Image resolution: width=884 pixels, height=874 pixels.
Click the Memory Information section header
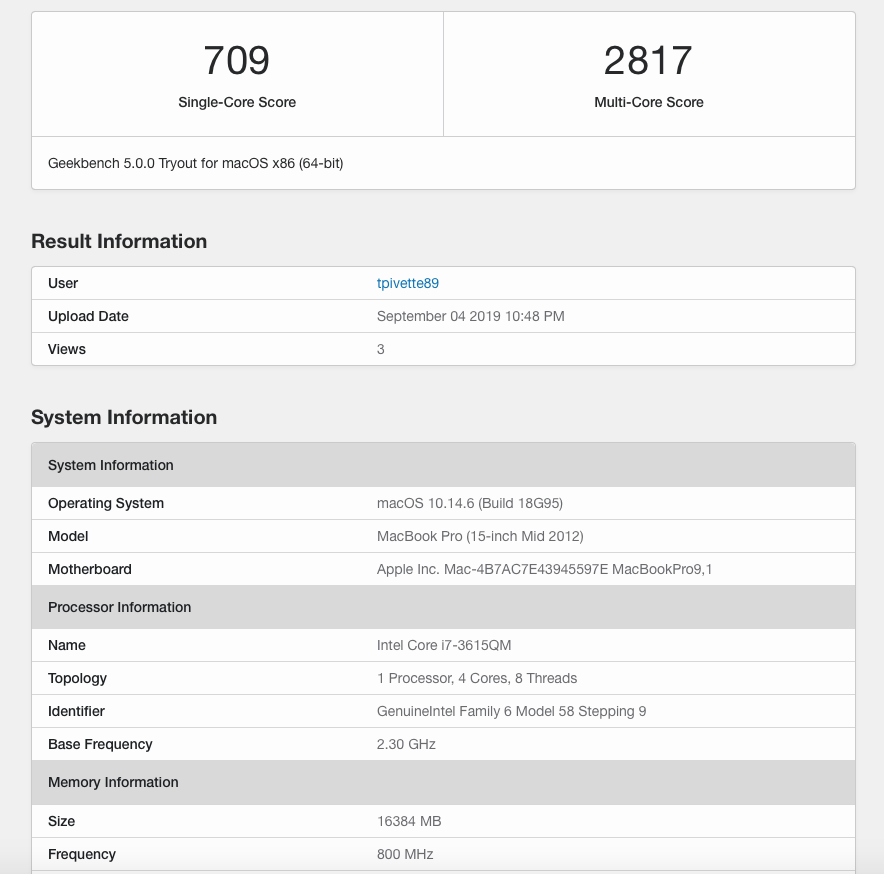443,783
